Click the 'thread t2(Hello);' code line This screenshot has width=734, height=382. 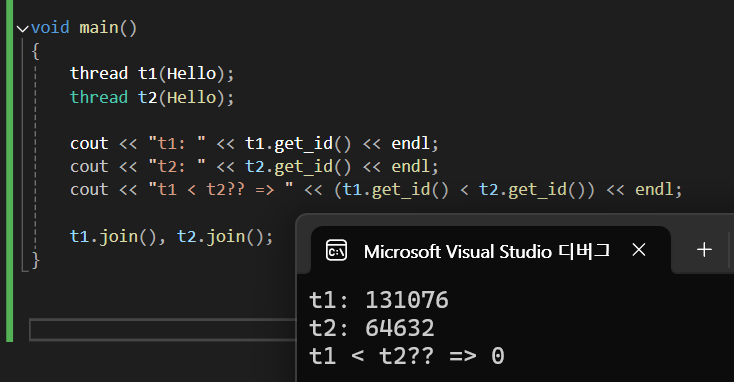[152, 97]
